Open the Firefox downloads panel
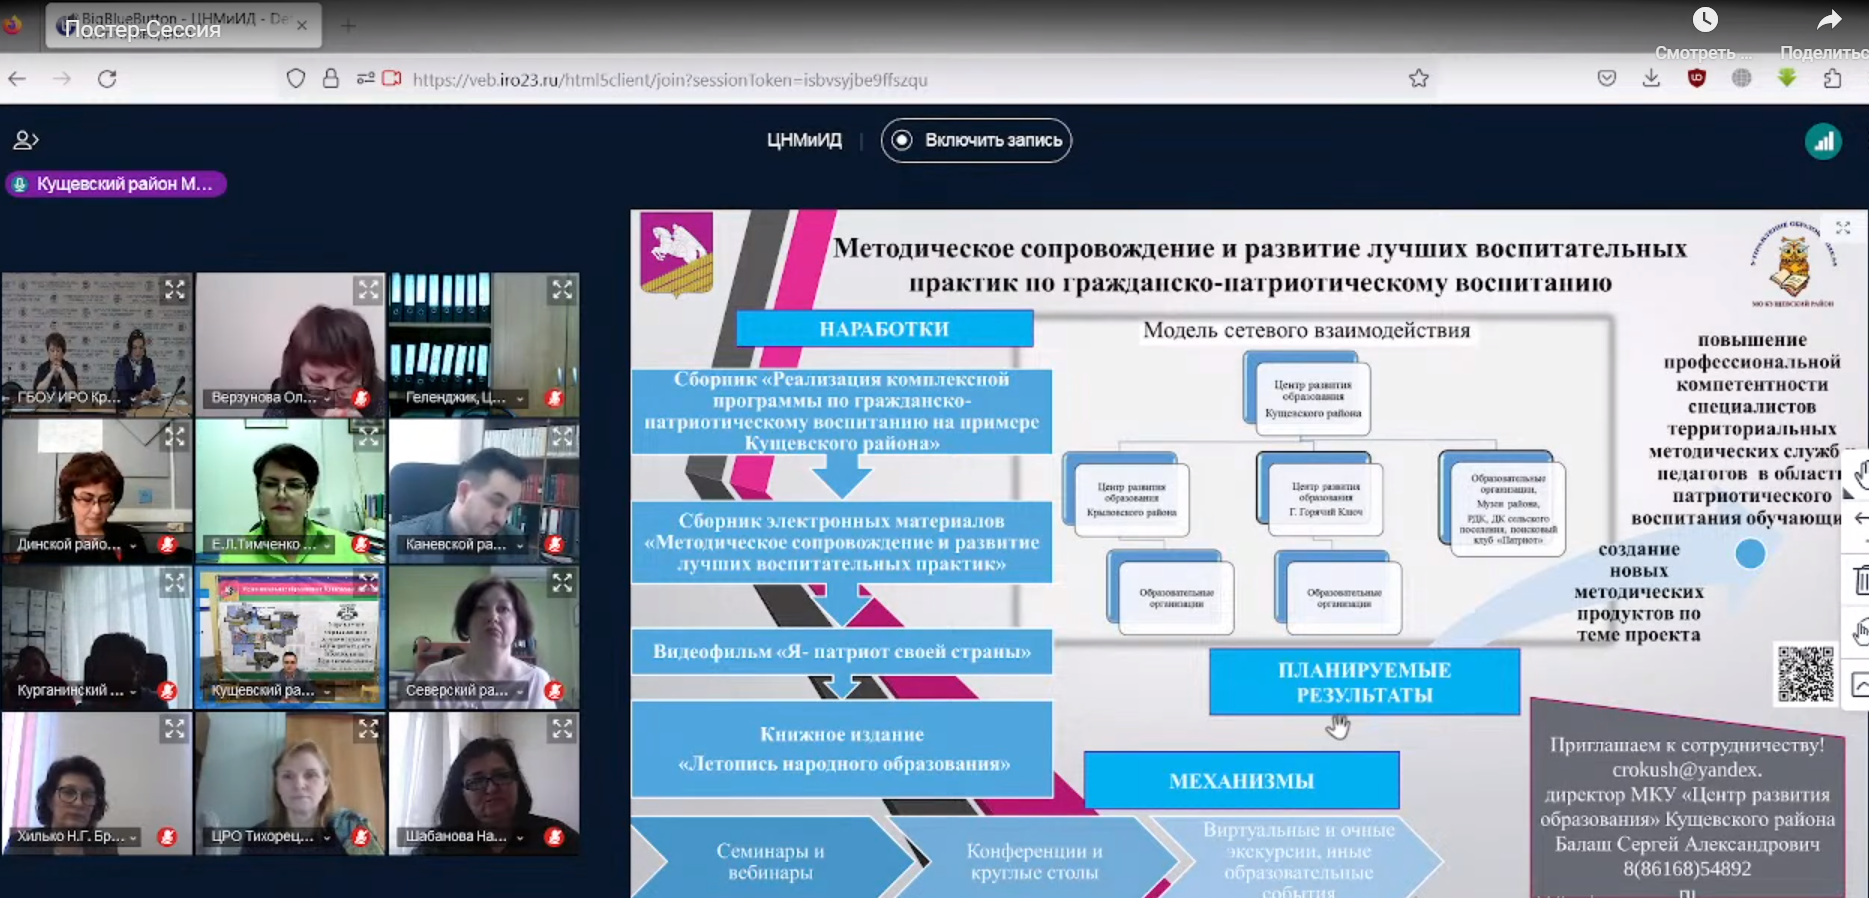The width and height of the screenshot is (1869, 898). 1651,79
